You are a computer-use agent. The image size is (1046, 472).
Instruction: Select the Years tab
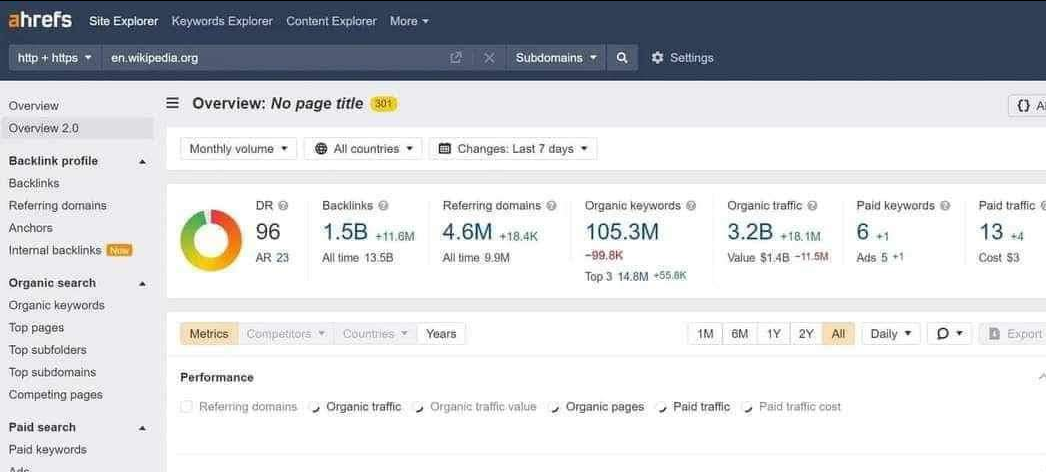(441, 334)
